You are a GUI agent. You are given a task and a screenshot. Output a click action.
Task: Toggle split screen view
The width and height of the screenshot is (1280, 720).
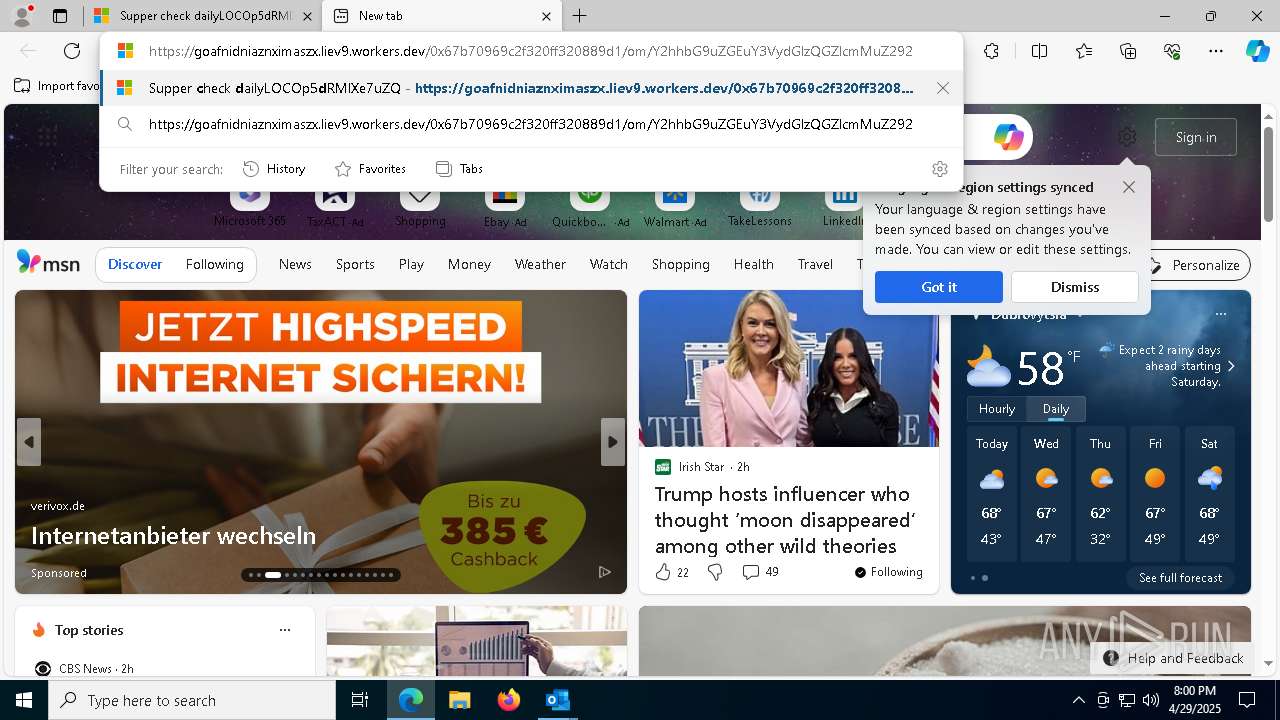(1039, 51)
